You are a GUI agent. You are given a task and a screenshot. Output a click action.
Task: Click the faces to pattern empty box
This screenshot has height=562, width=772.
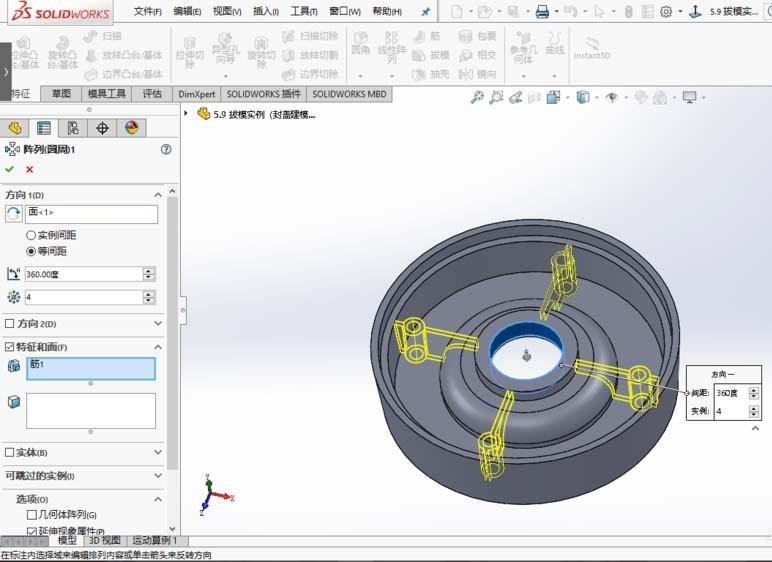[x=91, y=410]
